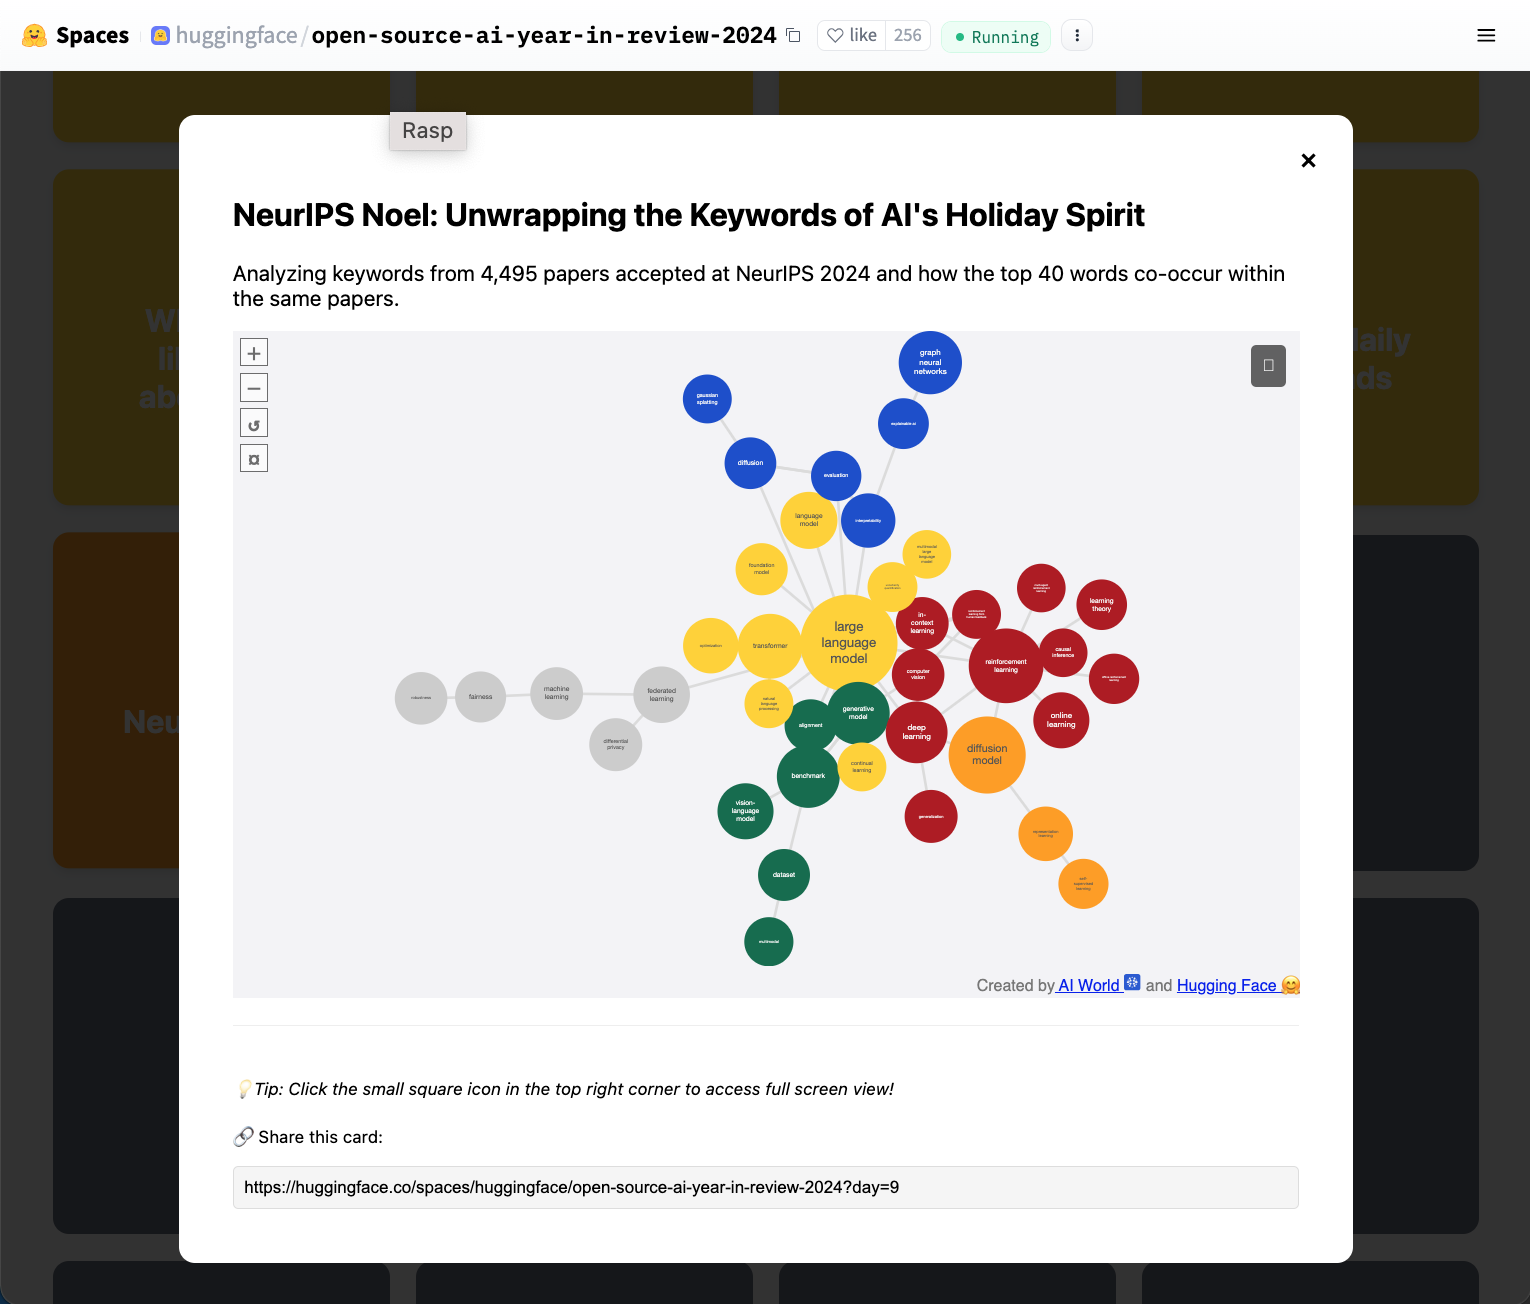
Task: Select the red reinforcement learning node
Action: [x=1005, y=665]
